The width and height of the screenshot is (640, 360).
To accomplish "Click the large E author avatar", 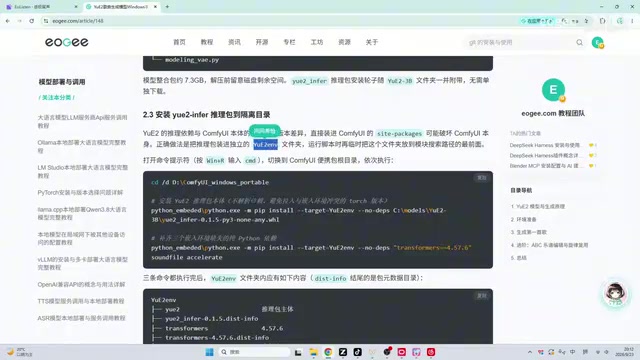I will (x=553, y=89).
